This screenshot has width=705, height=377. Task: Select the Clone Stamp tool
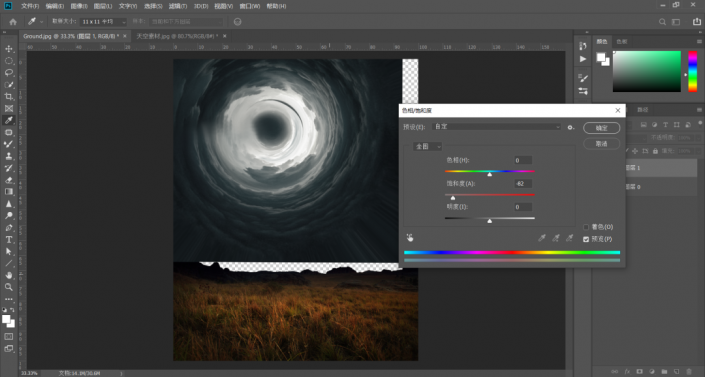[x=9, y=156]
